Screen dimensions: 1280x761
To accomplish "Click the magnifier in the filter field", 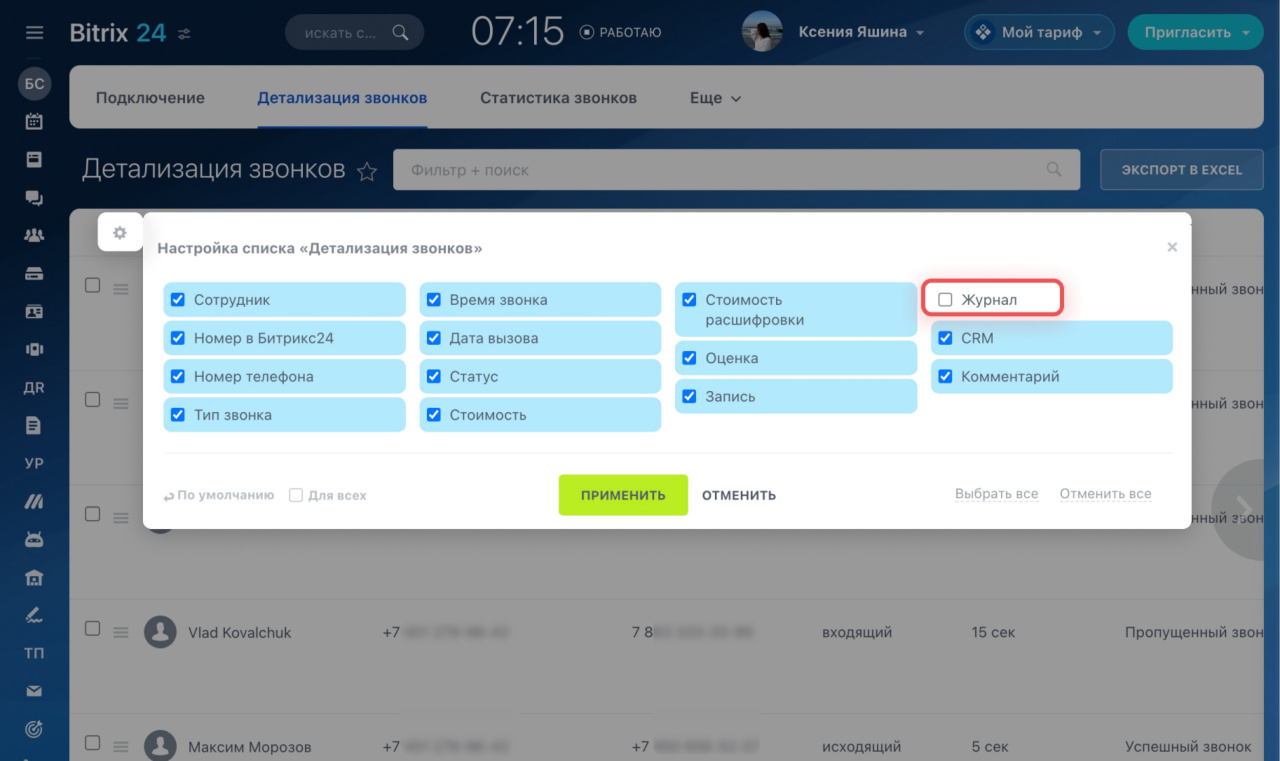I will tap(1054, 170).
